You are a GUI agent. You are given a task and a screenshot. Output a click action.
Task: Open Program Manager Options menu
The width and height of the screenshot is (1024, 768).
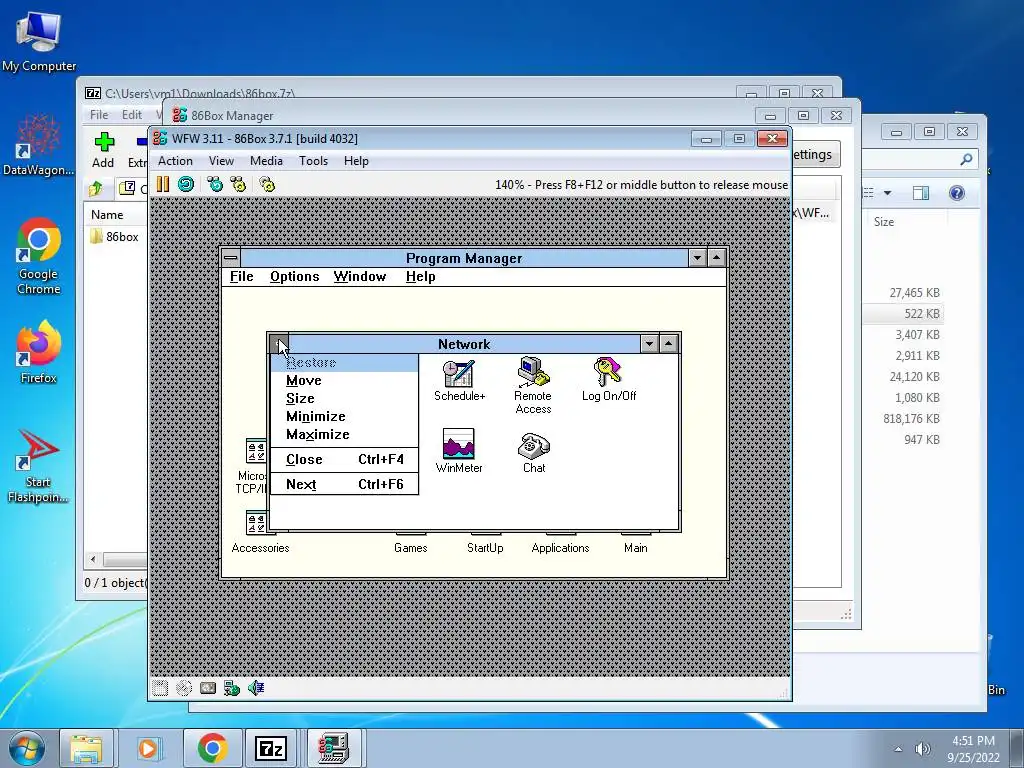[295, 276]
